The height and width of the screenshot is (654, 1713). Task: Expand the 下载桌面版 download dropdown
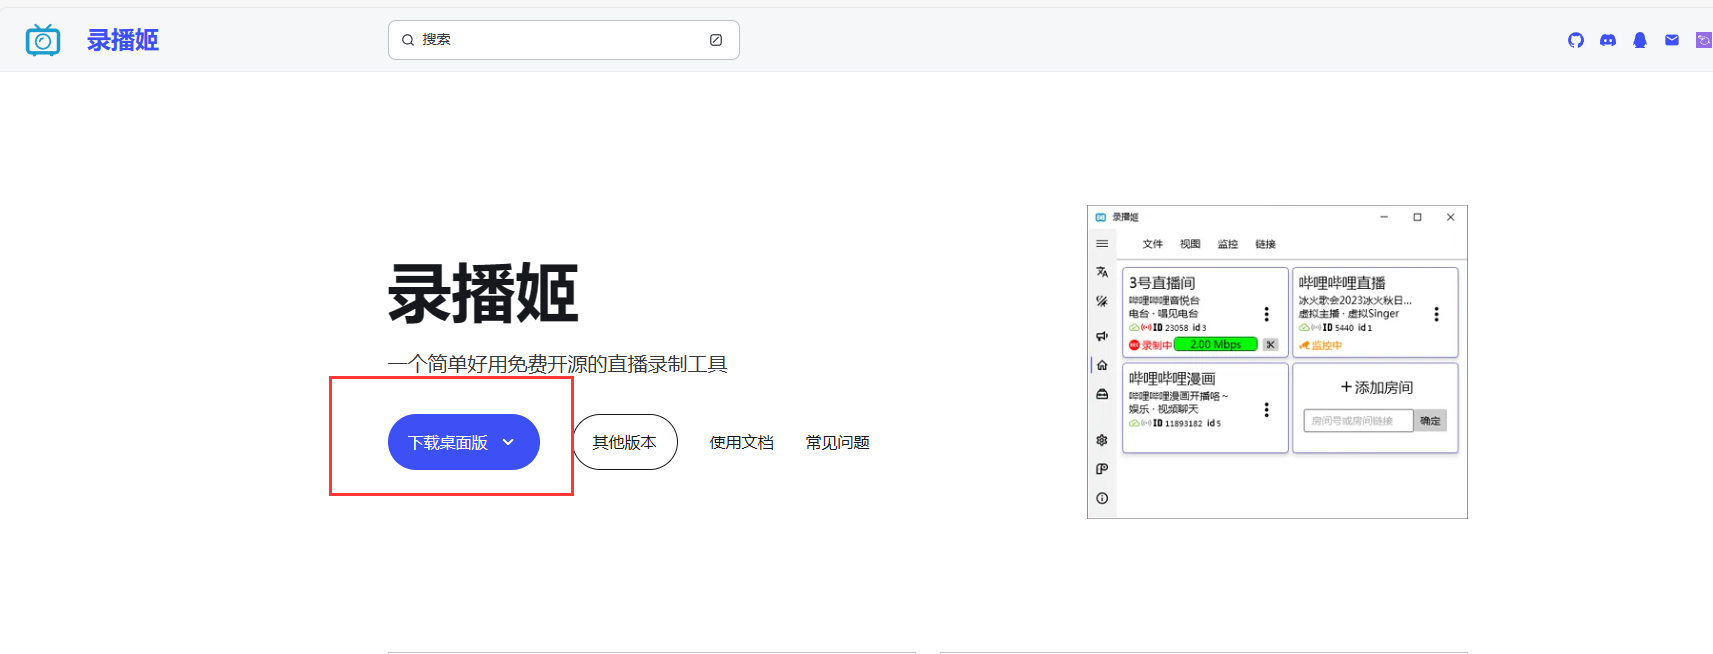(x=508, y=442)
